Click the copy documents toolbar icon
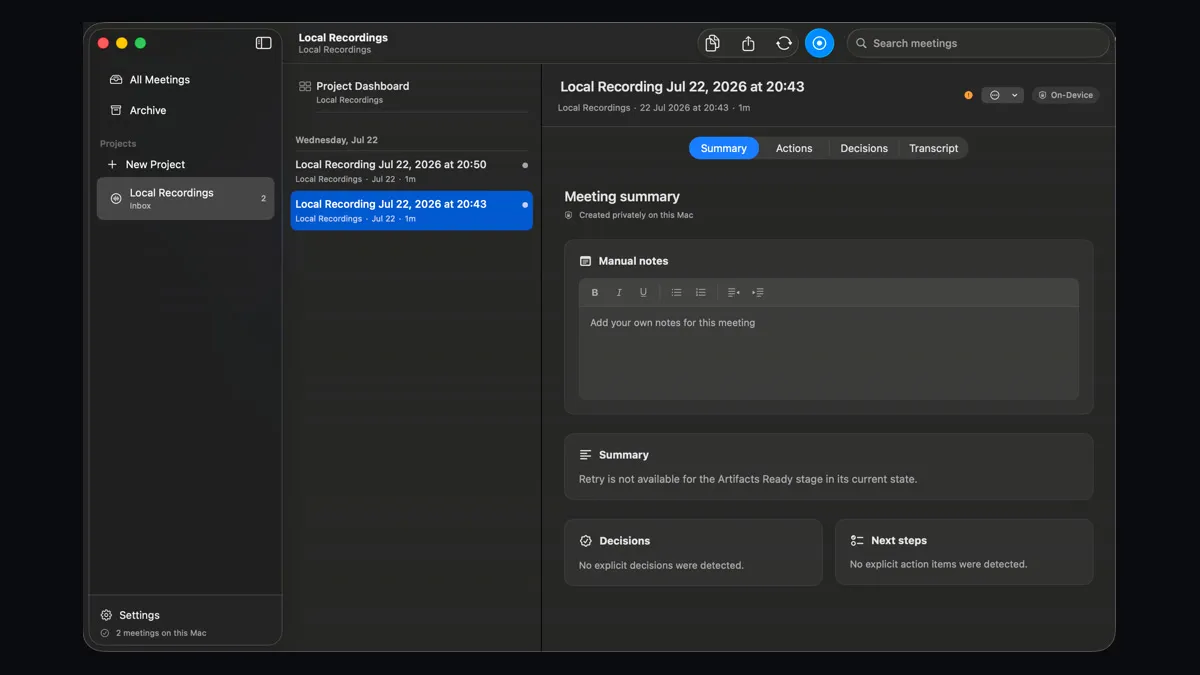The width and height of the screenshot is (1200, 675). [x=712, y=43]
